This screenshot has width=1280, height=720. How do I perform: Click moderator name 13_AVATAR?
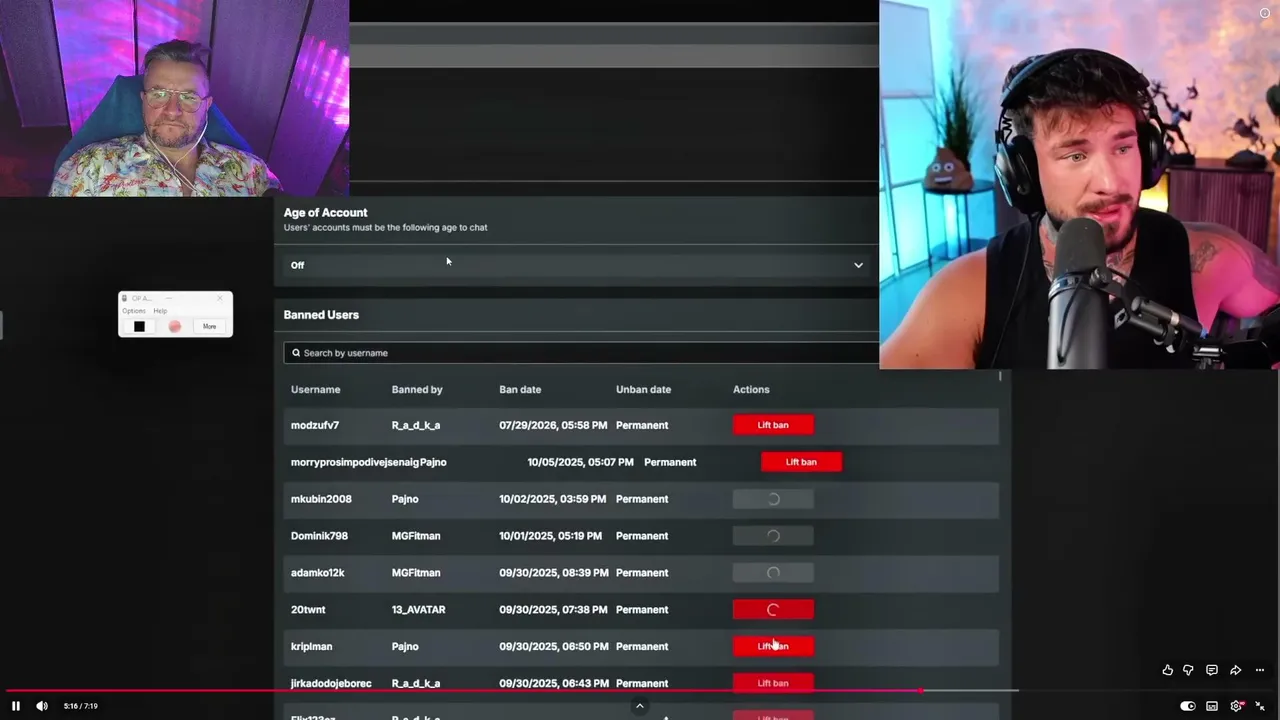[x=418, y=609]
